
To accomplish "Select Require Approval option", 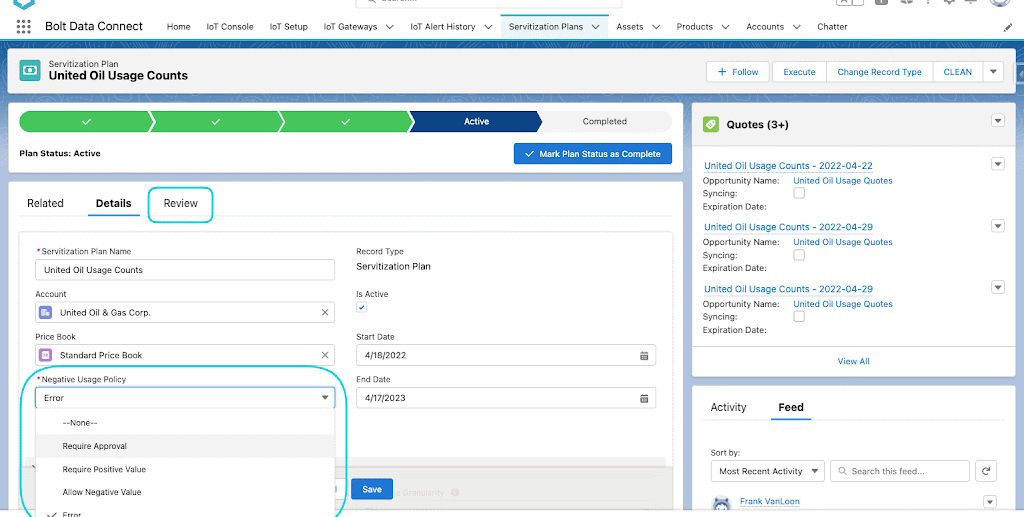I will 185,446.
